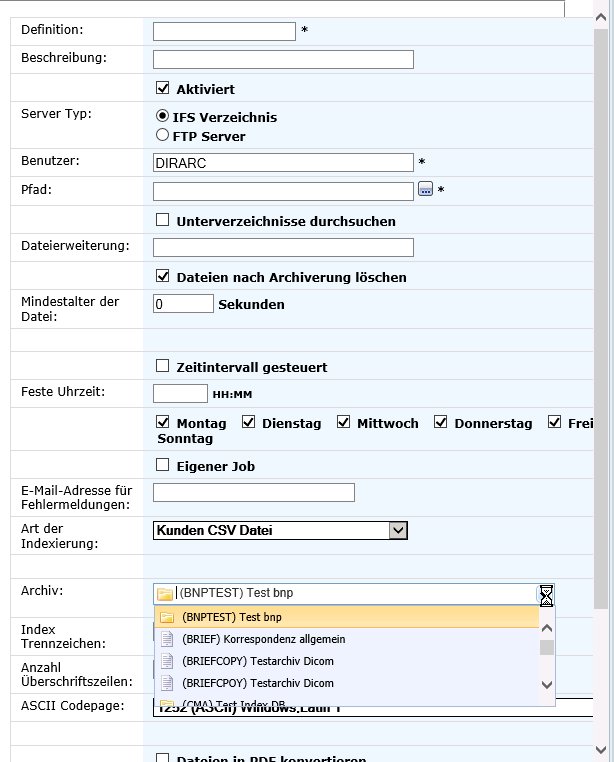Click document icon of (BRIEF) Korrespondenz allgemein
The height and width of the screenshot is (762, 614).
point(167,639)
